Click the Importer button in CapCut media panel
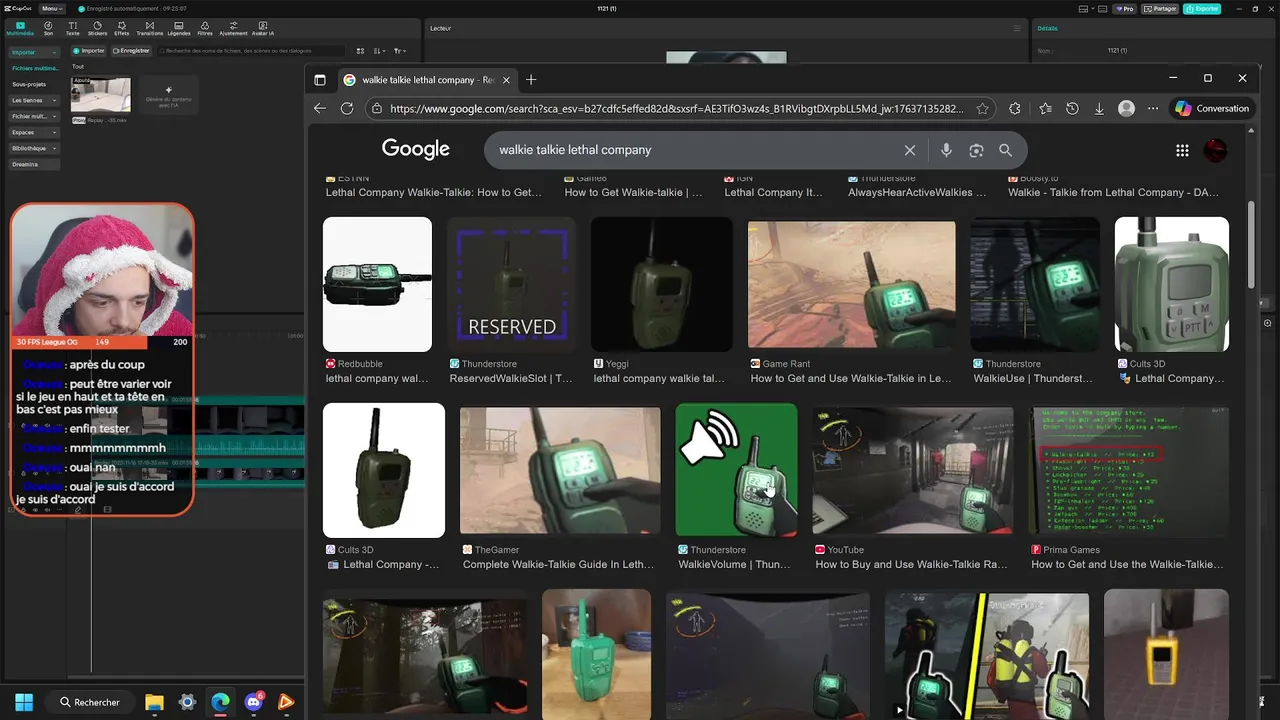The width and height of the screenshot is (1280, 720). (x=89, y=50)
